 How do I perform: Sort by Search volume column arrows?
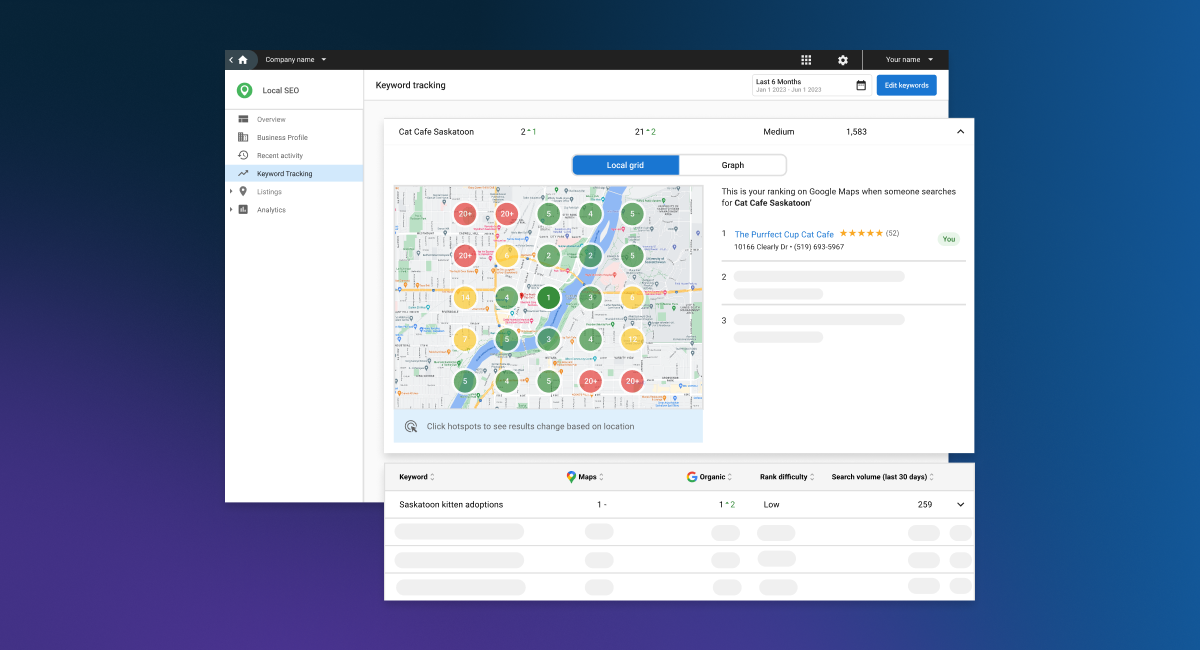click(932, 477)
